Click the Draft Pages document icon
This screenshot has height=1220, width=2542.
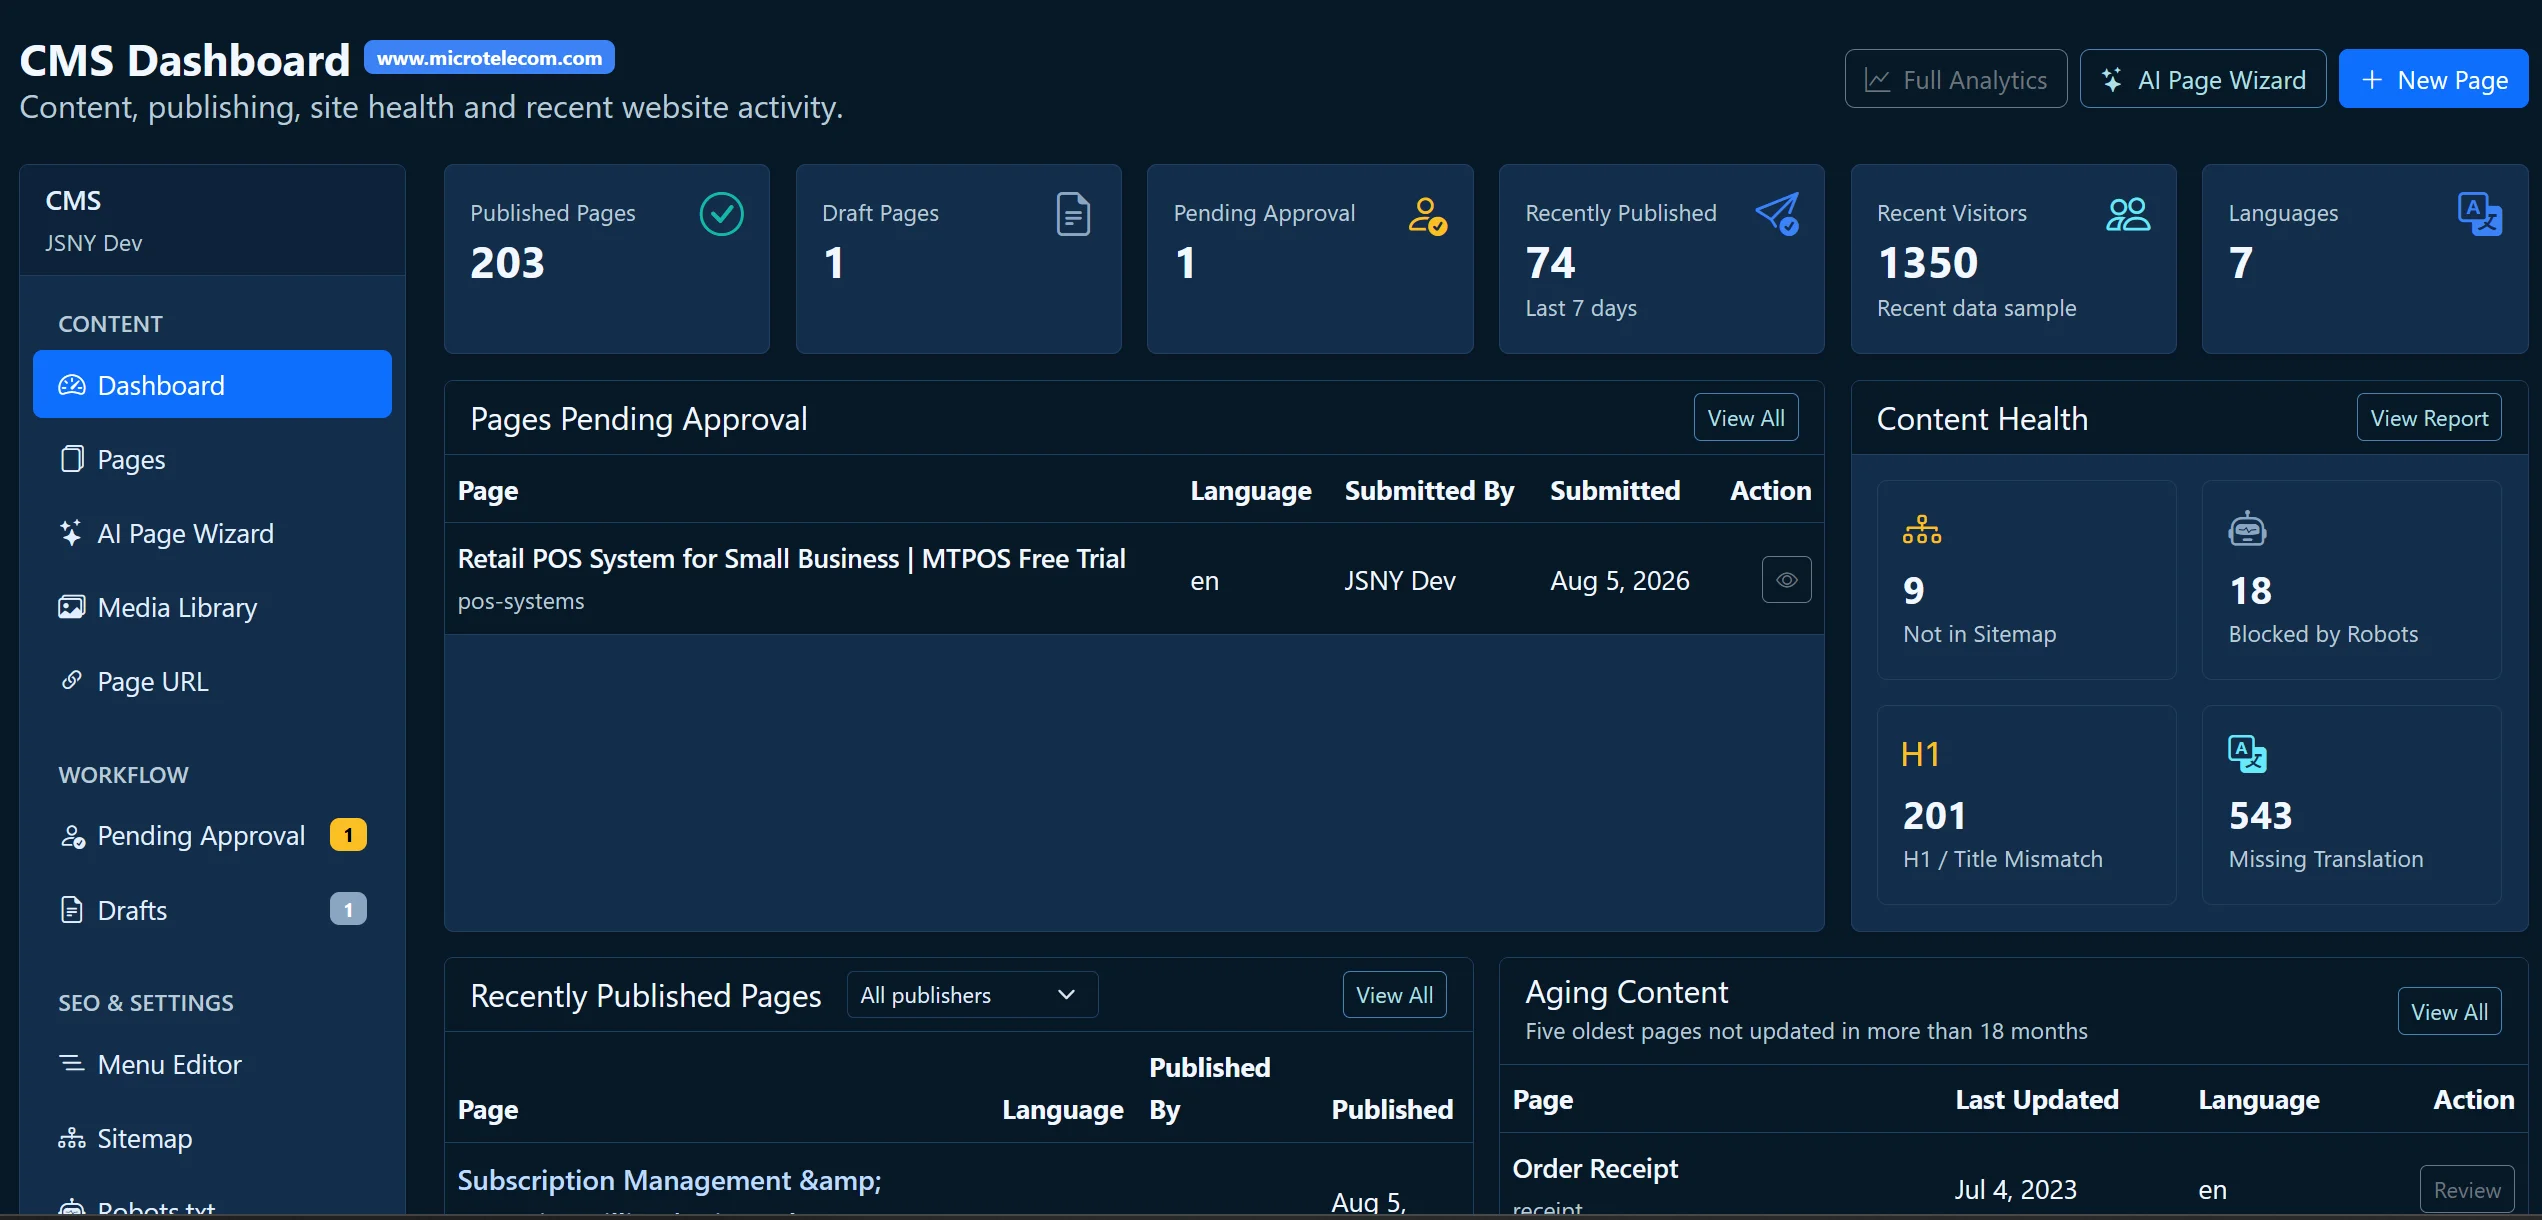tap(1073, 214)
